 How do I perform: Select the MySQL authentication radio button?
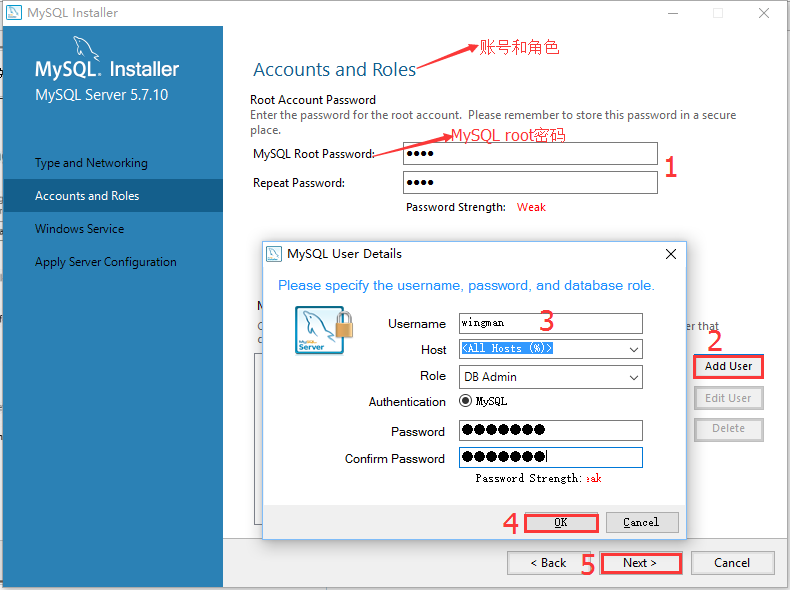tap(466, 401)
